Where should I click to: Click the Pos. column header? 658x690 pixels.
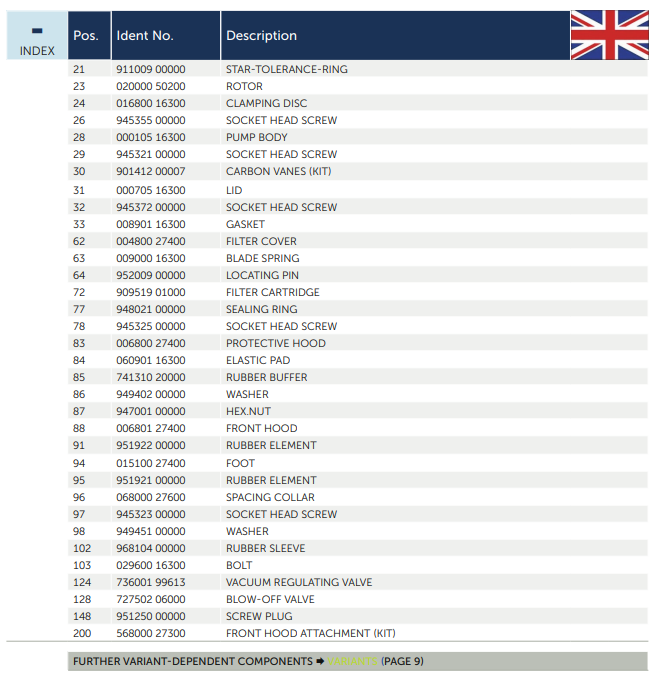click(86, 36)
